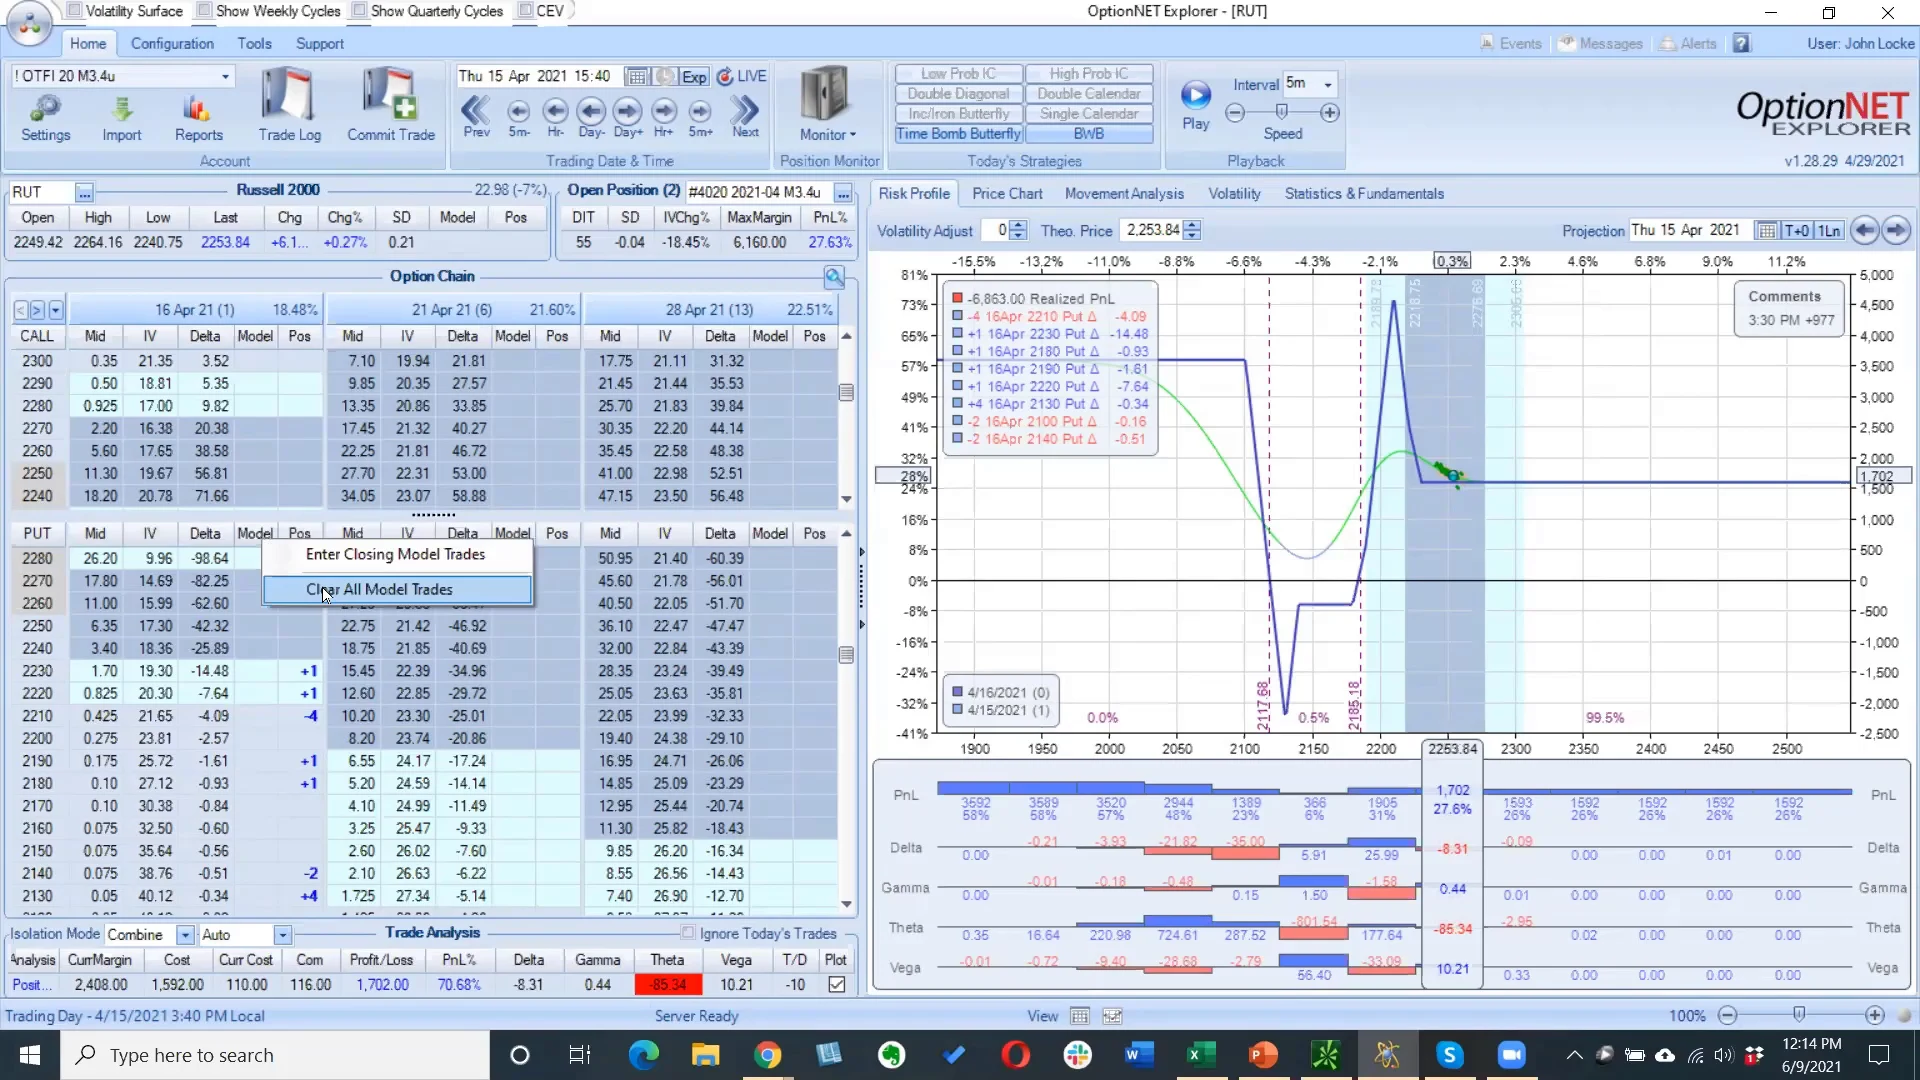Select the Time Bomb Butterfly strategy
Viewport: 1920px width, 1080px height.
point(958,134)
